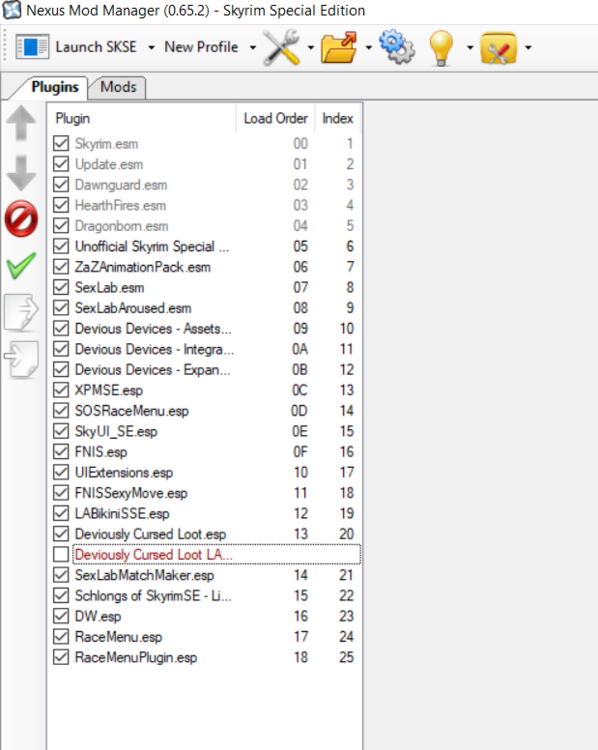Enable the unchecked Deviously Cursed Loot LA checkbox
Viewport: 598px width, 750px height.
coord(61,554)
